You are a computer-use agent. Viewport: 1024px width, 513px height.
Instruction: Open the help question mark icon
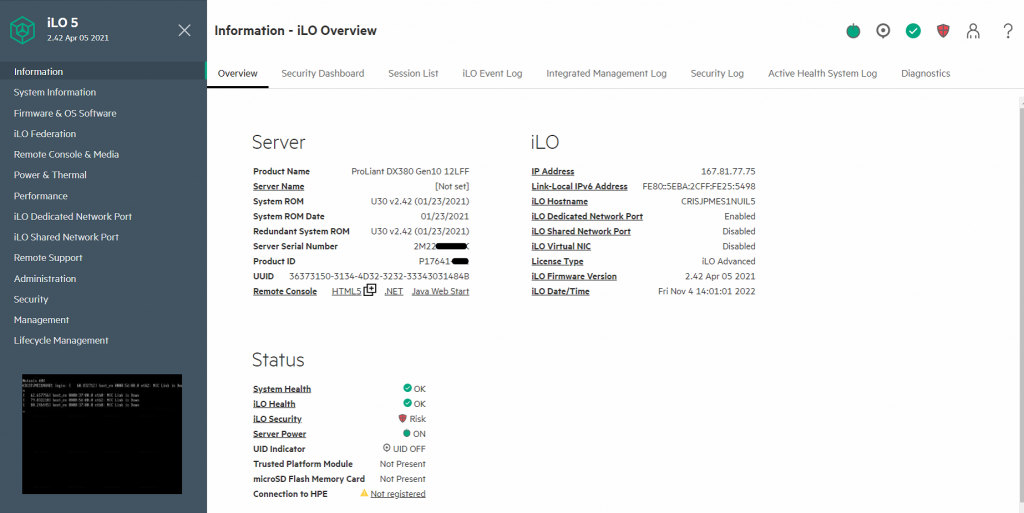point(1007,31)
